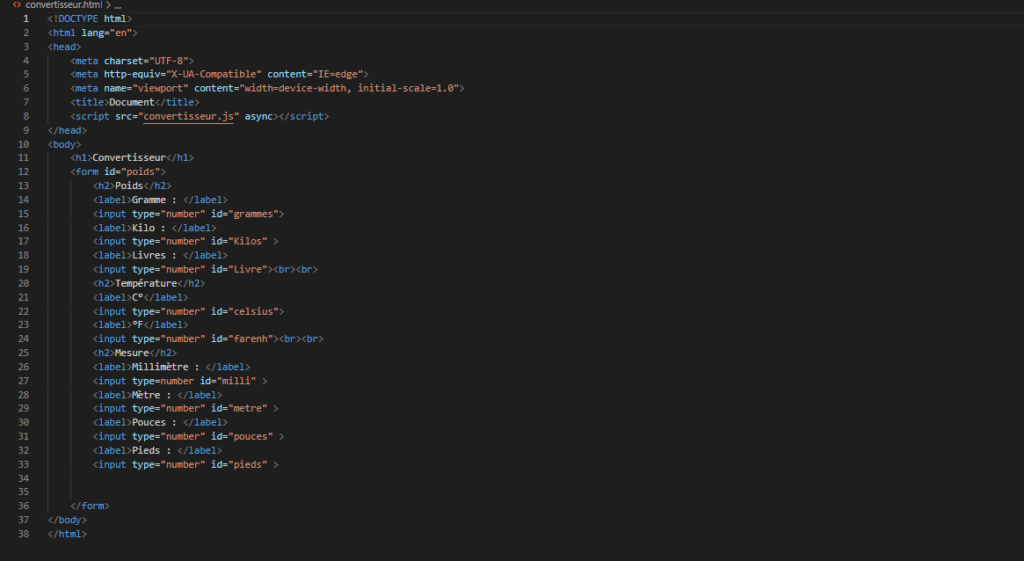Expand the '...' breadcrumb symbol selector

(118, 5)
